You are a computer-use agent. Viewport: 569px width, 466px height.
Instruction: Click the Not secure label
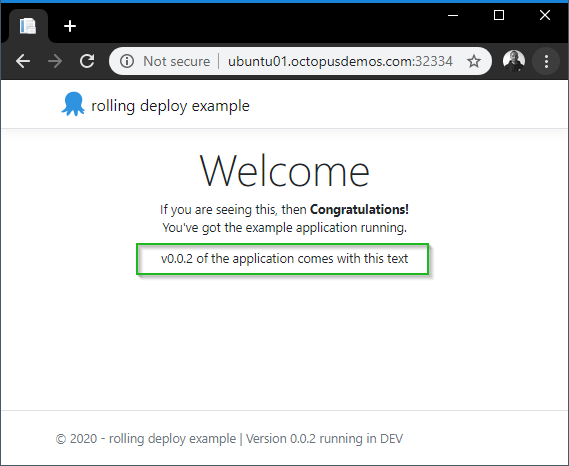pyautogui.click(x=176, y=61)
